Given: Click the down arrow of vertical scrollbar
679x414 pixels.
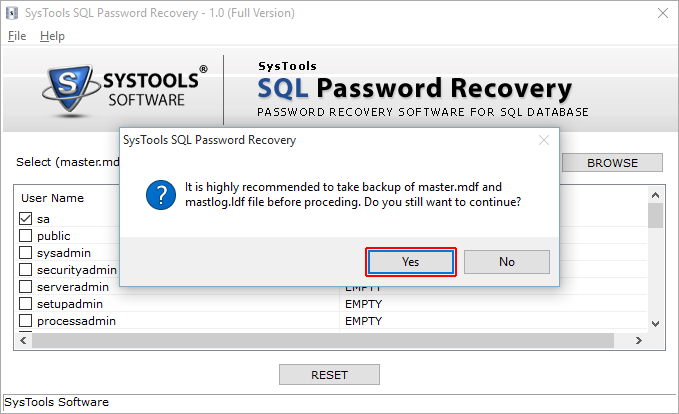Looking at the screenshot, I should click(656, 323).
